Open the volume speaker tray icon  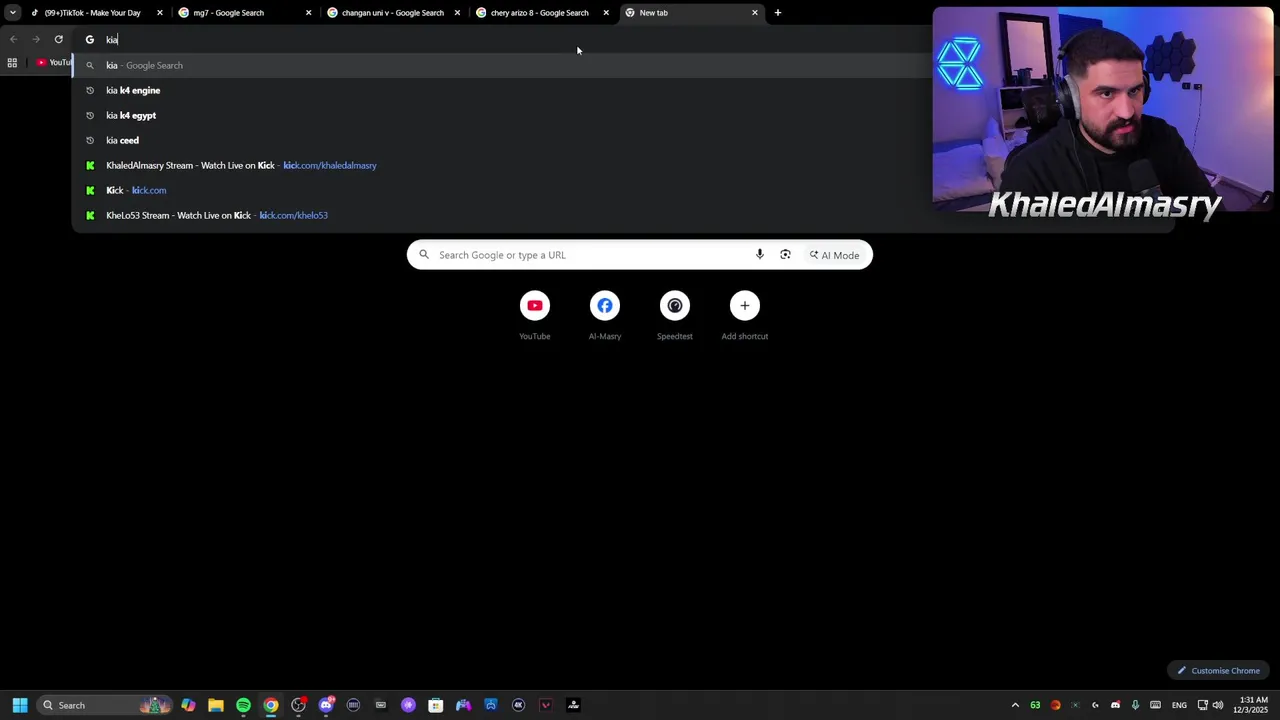coord(1218,705)
